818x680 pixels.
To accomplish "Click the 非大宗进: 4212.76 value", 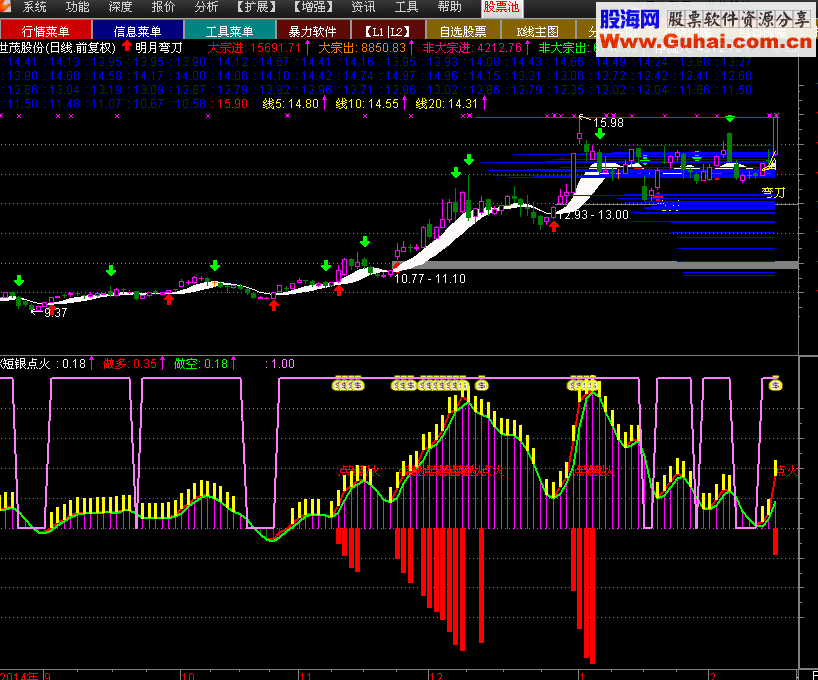I will coord(472,48).
